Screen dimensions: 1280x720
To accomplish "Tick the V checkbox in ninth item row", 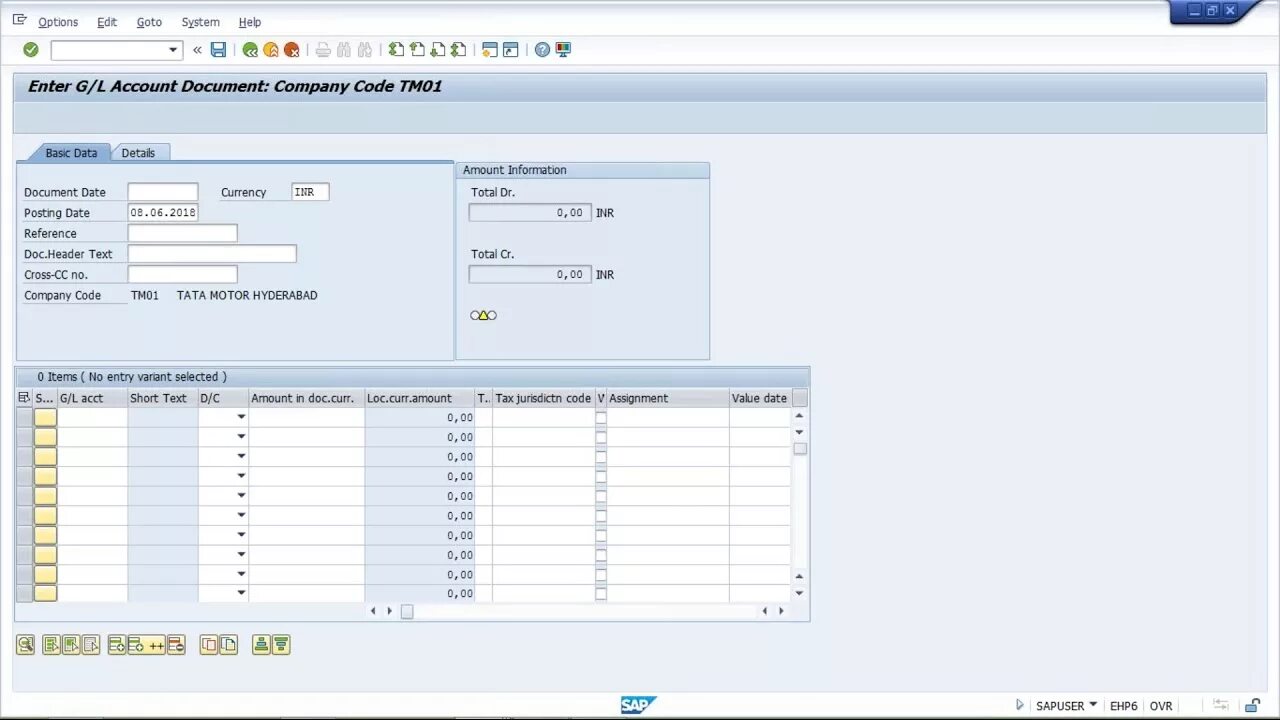I will (601, 574).
